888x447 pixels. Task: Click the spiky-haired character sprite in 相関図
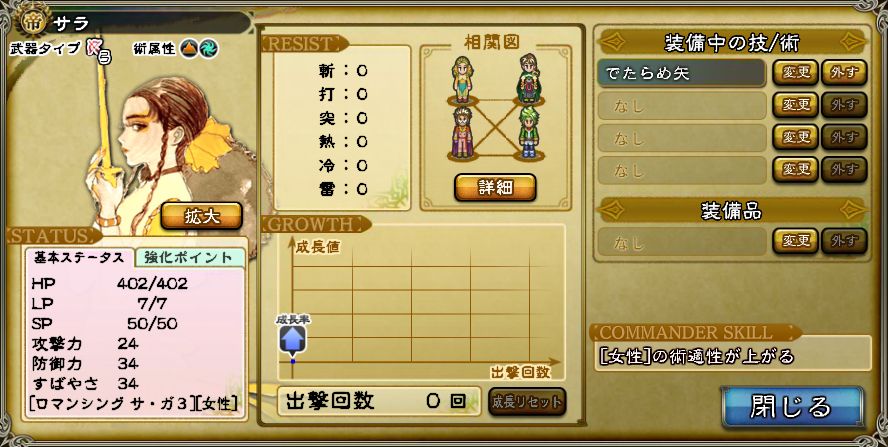(x=462, y=133)
